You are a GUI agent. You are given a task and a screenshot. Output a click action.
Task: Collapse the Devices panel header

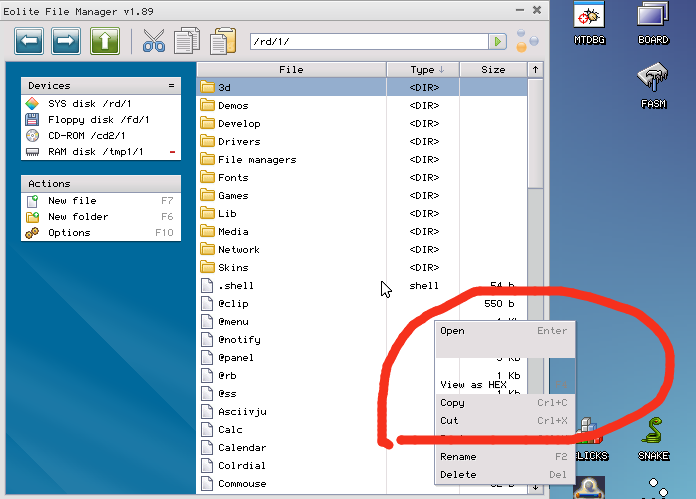tap(171, 86)
